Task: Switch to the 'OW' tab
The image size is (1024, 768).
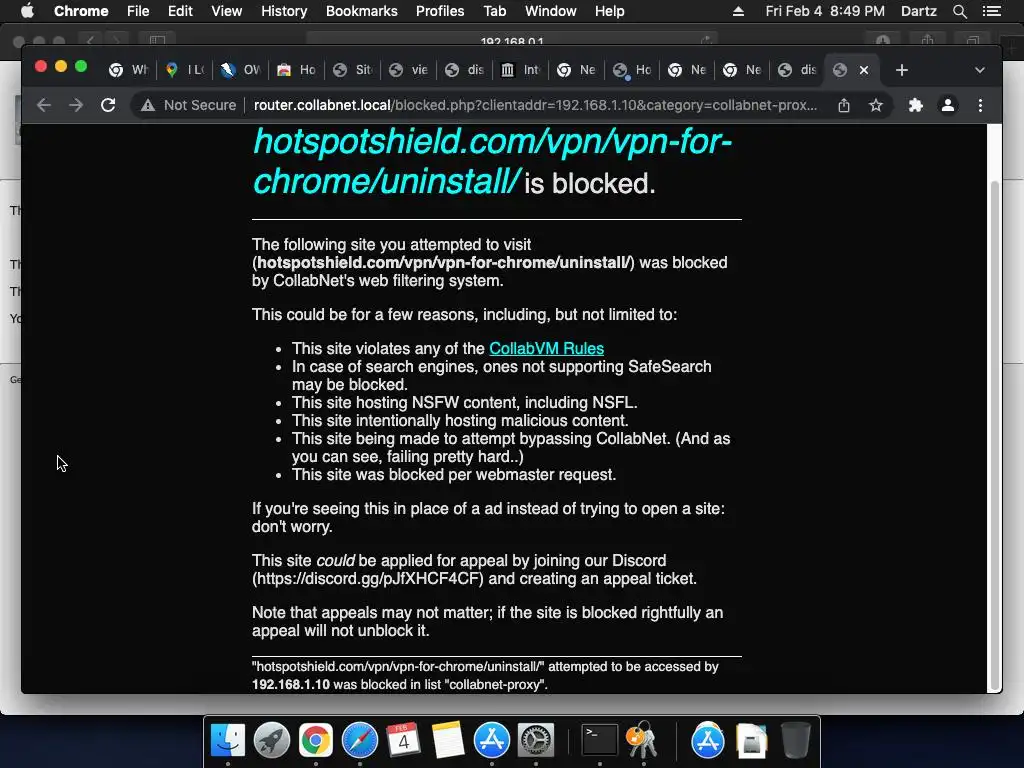Action: point(241,70)
